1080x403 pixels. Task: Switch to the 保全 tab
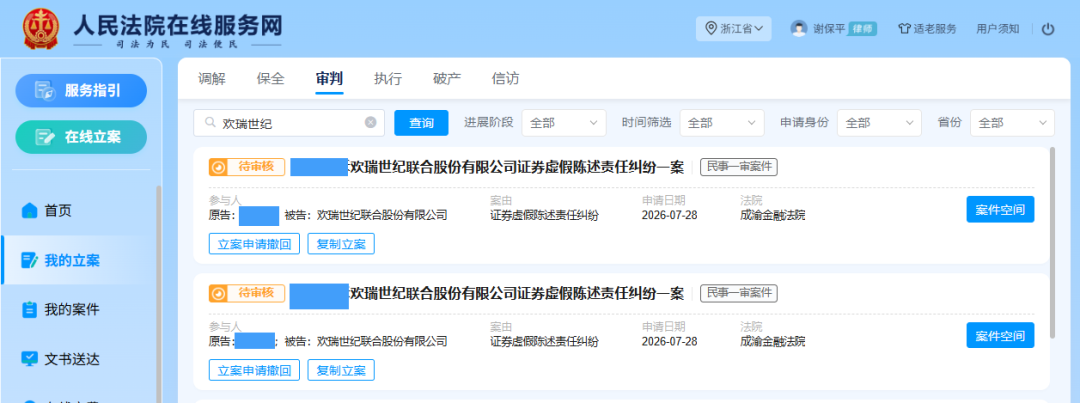coord(270,79)
